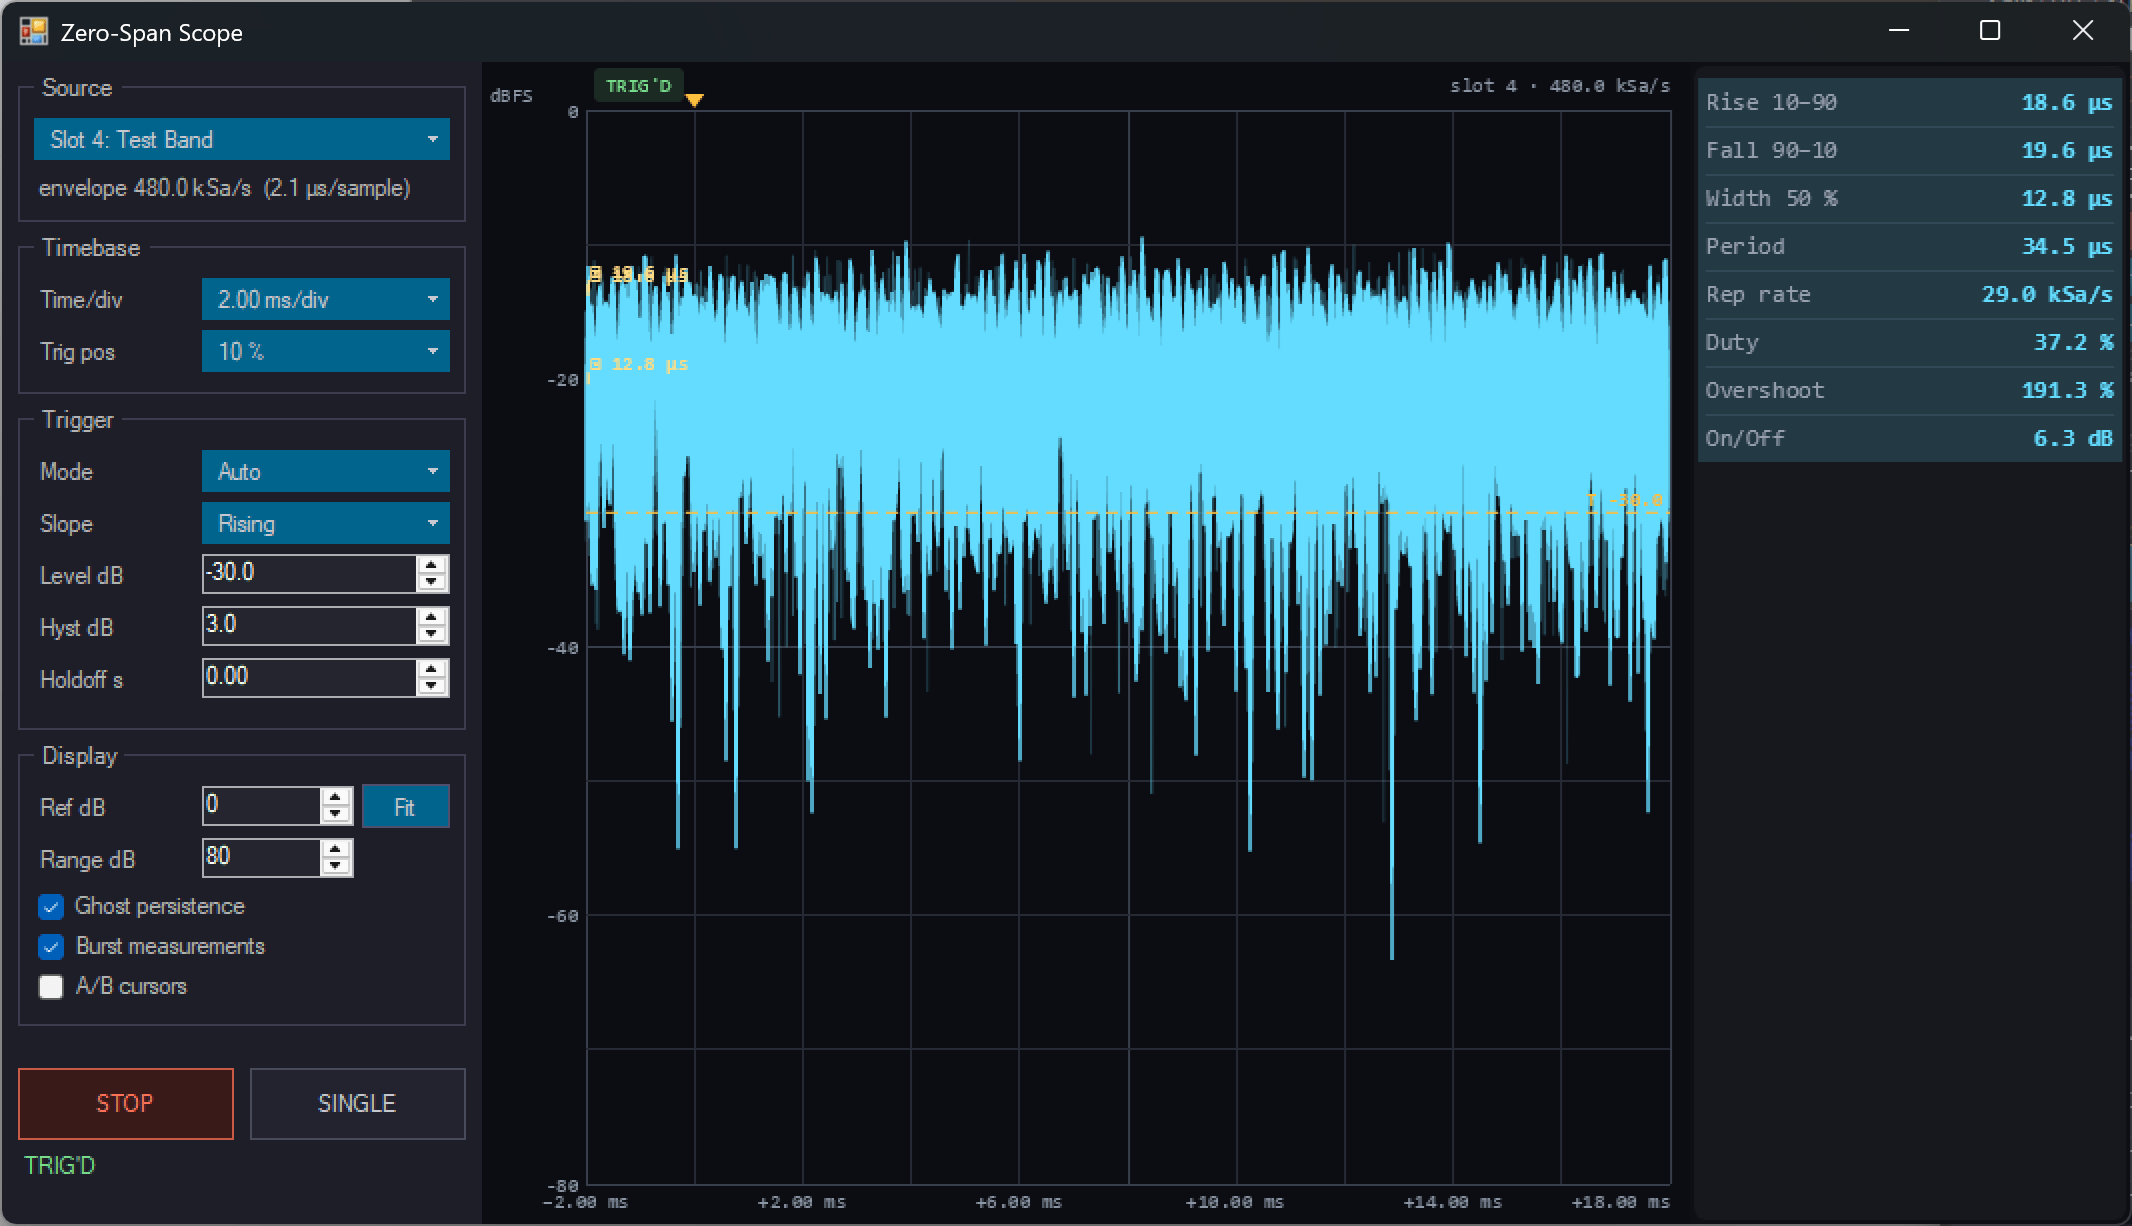Select the Period measurement row
The width and height of the screenshot is (2132, 1226).
click(x=1909, y=246)
